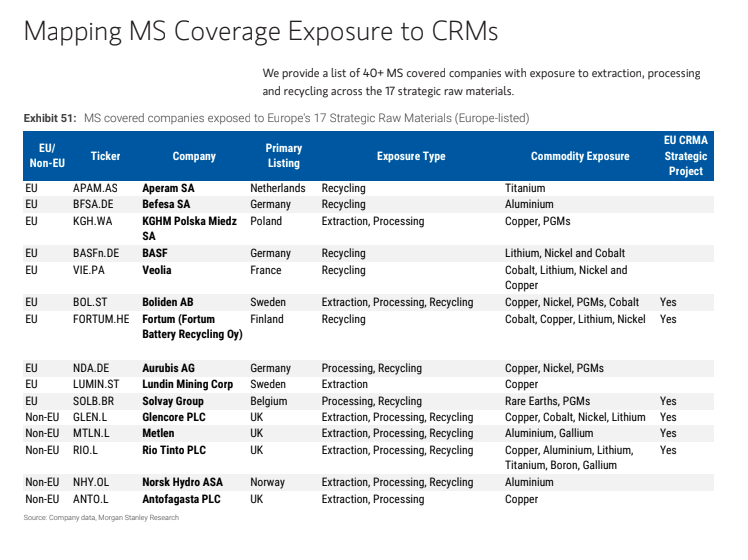Select company 'Lundin Mining Corp'

click(x=187, y=384)
